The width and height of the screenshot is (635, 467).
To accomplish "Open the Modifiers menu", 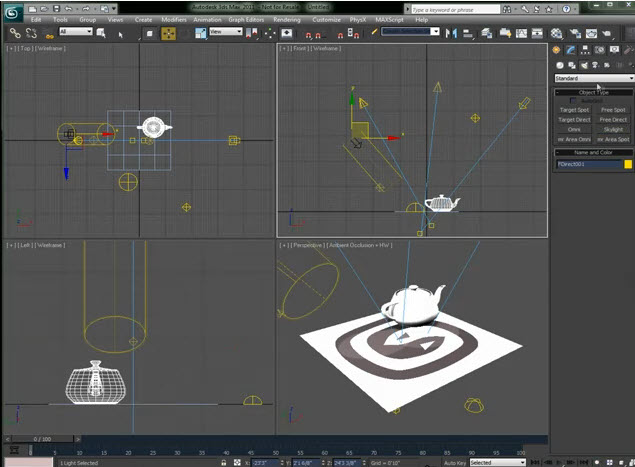I will [x=174, y=19].
